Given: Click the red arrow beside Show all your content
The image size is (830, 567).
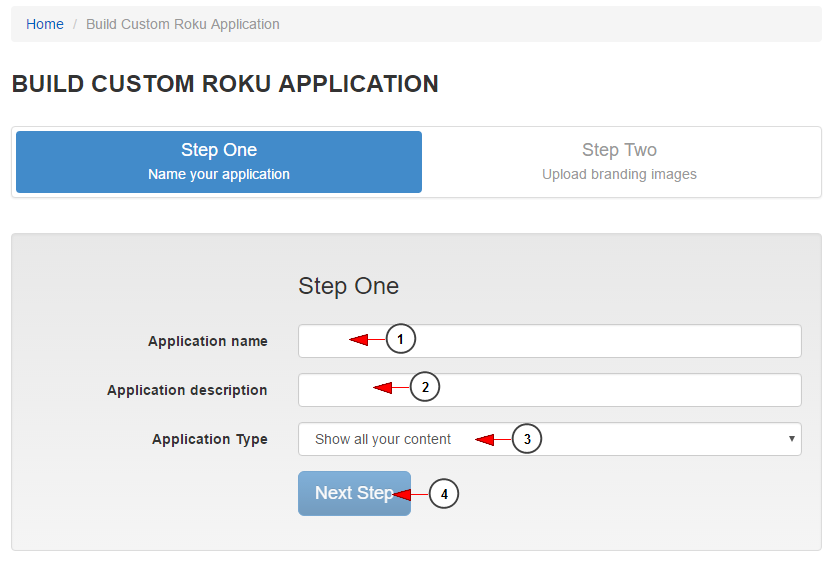Looking at the screenshot, I should click(493, 439).
